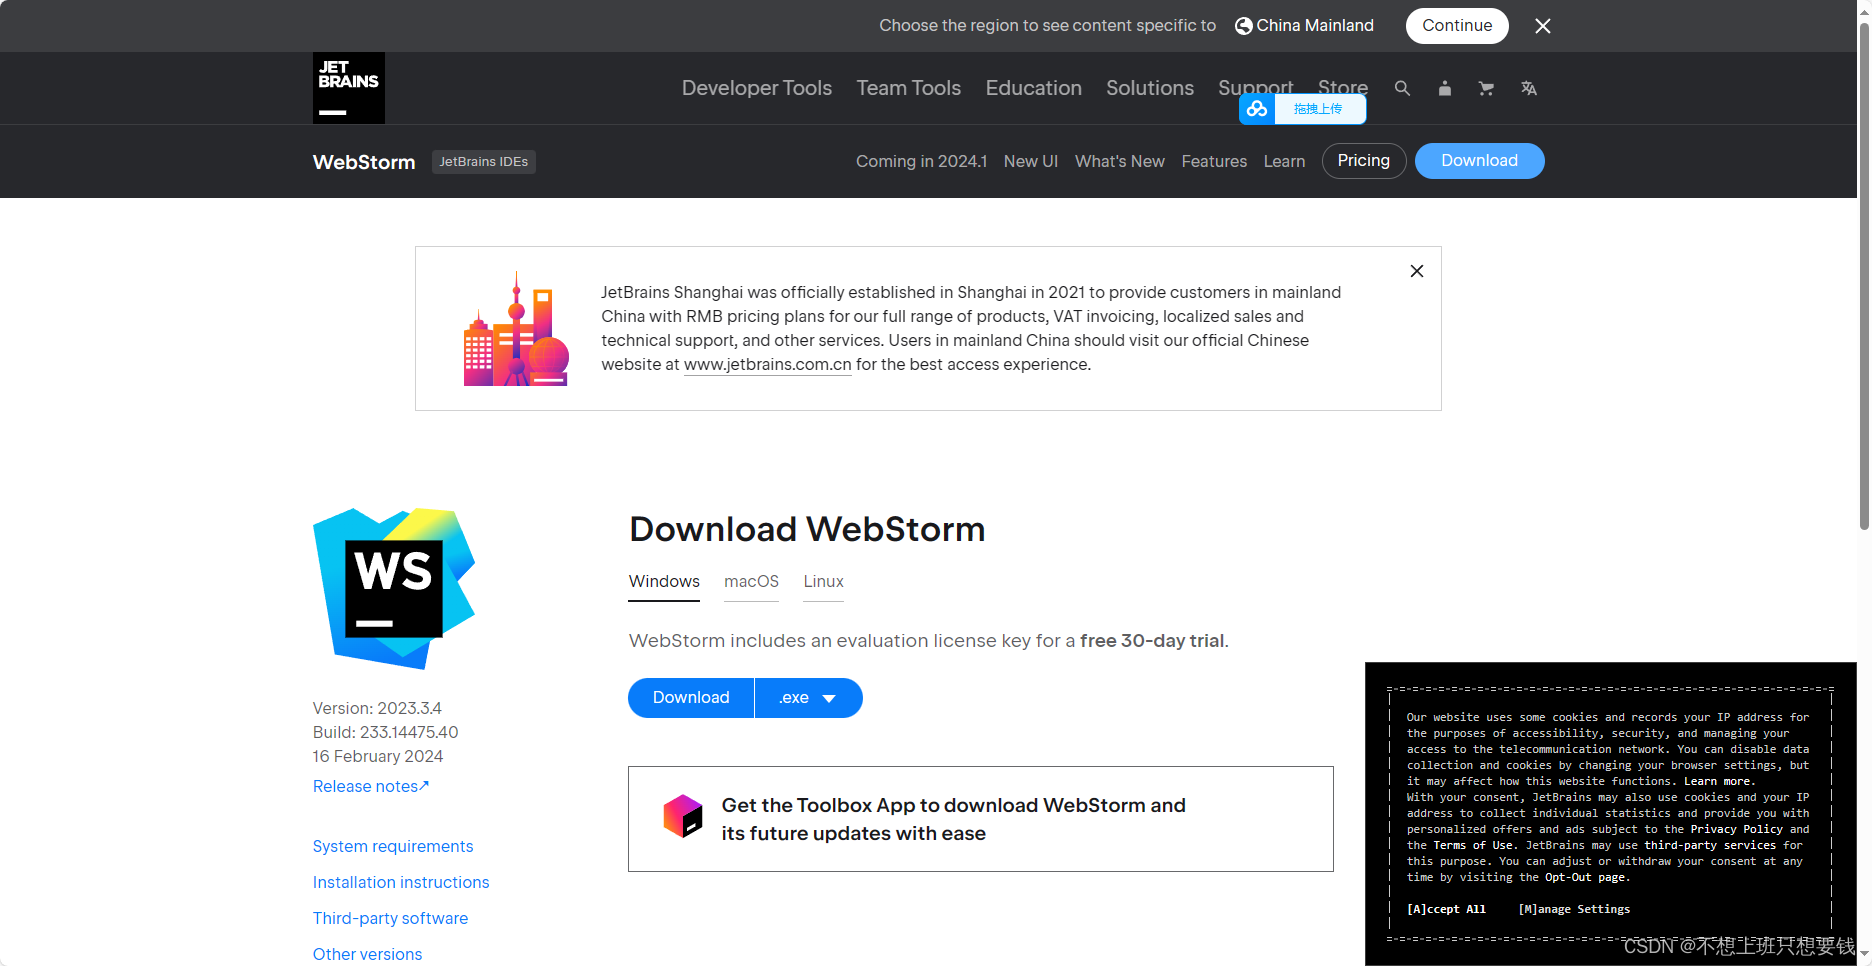Open the Store menu
Image resolution: width=1872 pixels, height=966 pixels.
click(x=1343, y=86)
